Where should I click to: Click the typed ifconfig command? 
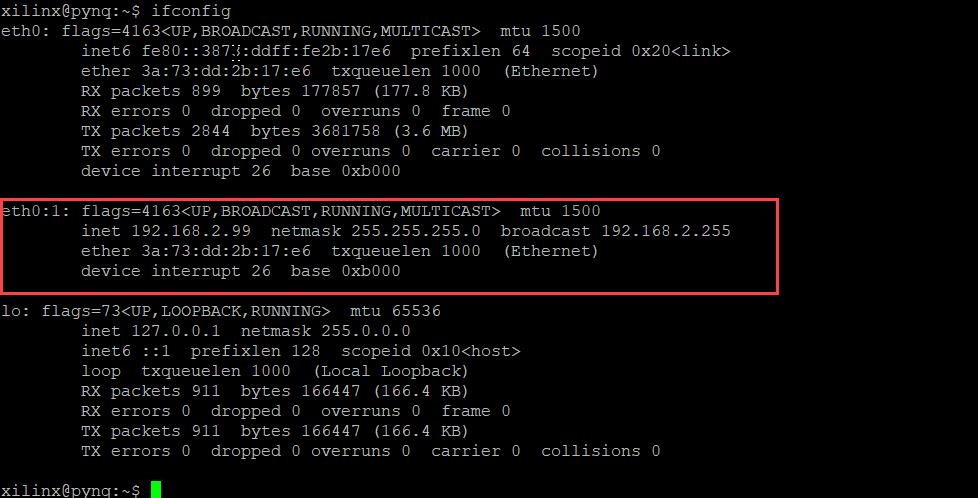tap(191, 11)
